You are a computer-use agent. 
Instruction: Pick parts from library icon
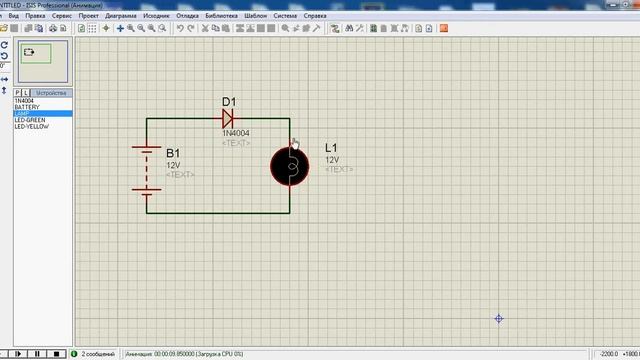[x=285, y=28]
